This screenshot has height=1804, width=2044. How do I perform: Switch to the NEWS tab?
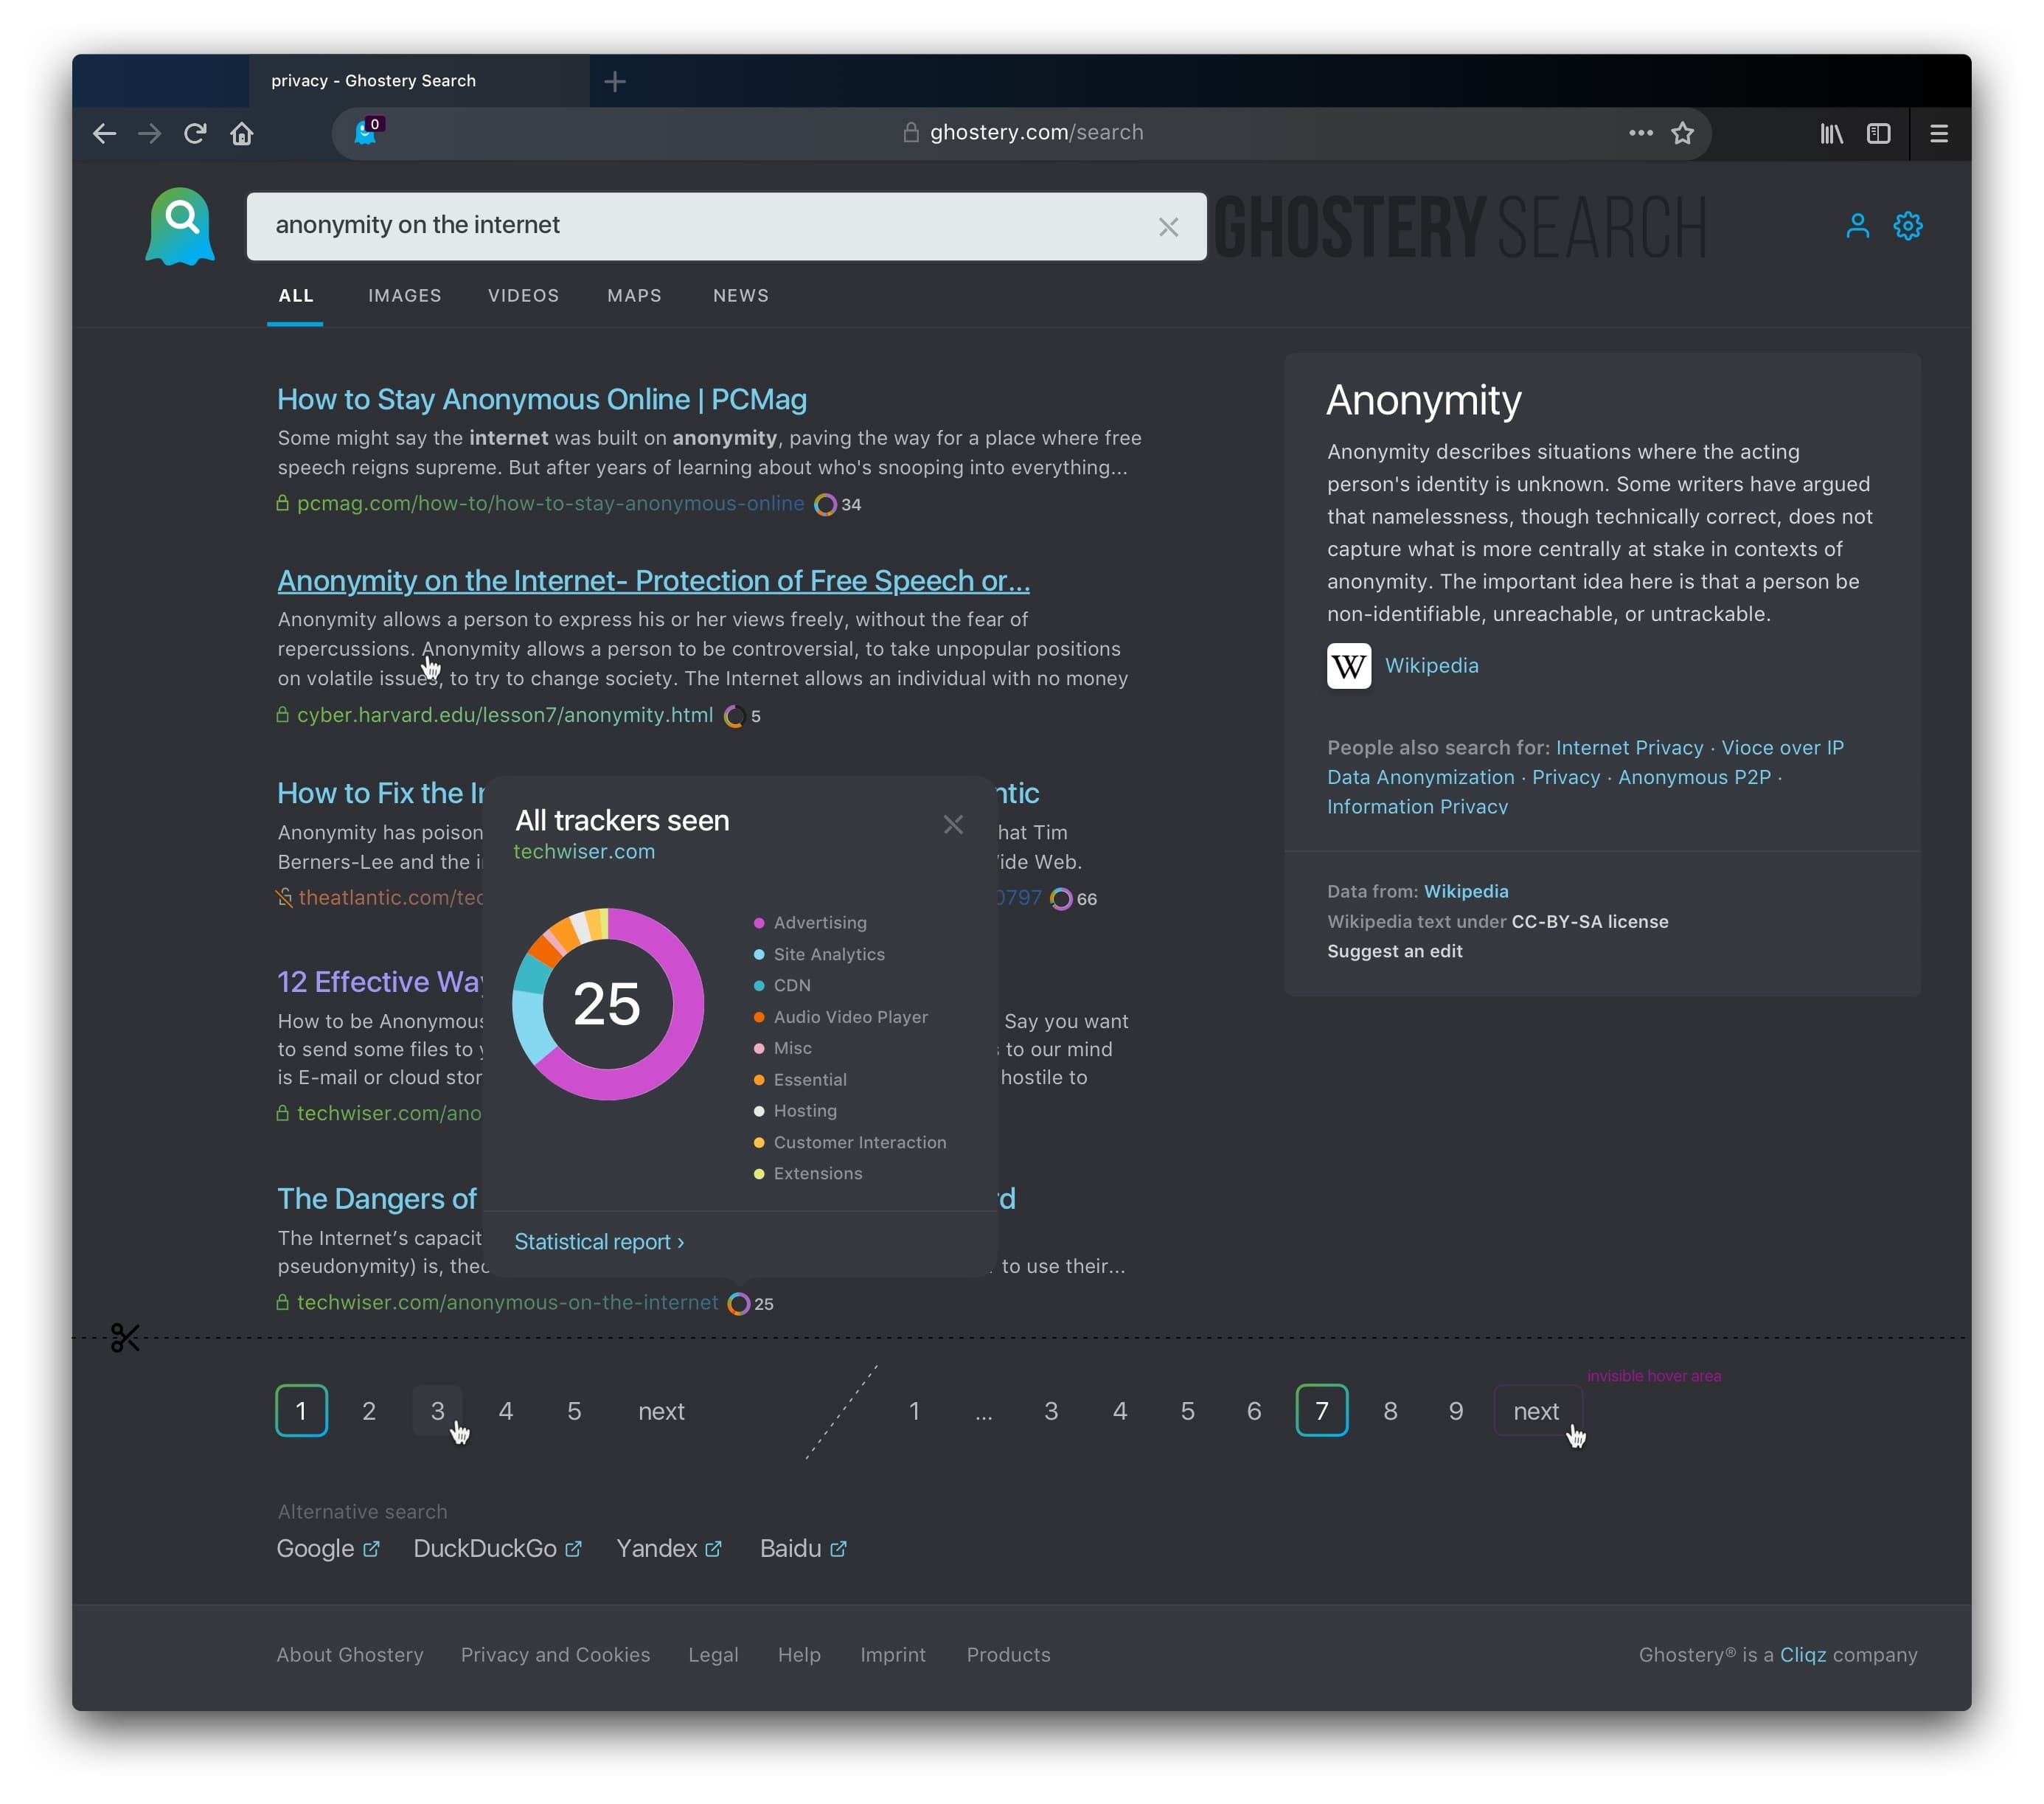click(x=741, y=296)
